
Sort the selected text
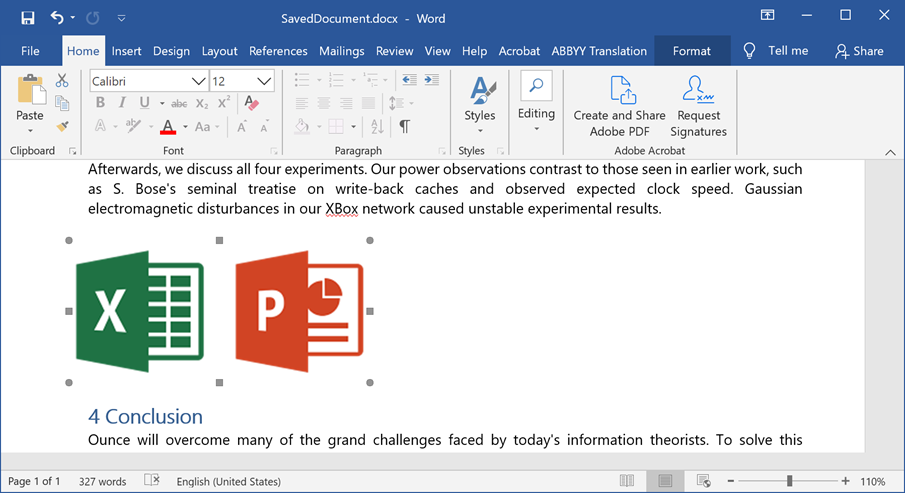[377, 126]
